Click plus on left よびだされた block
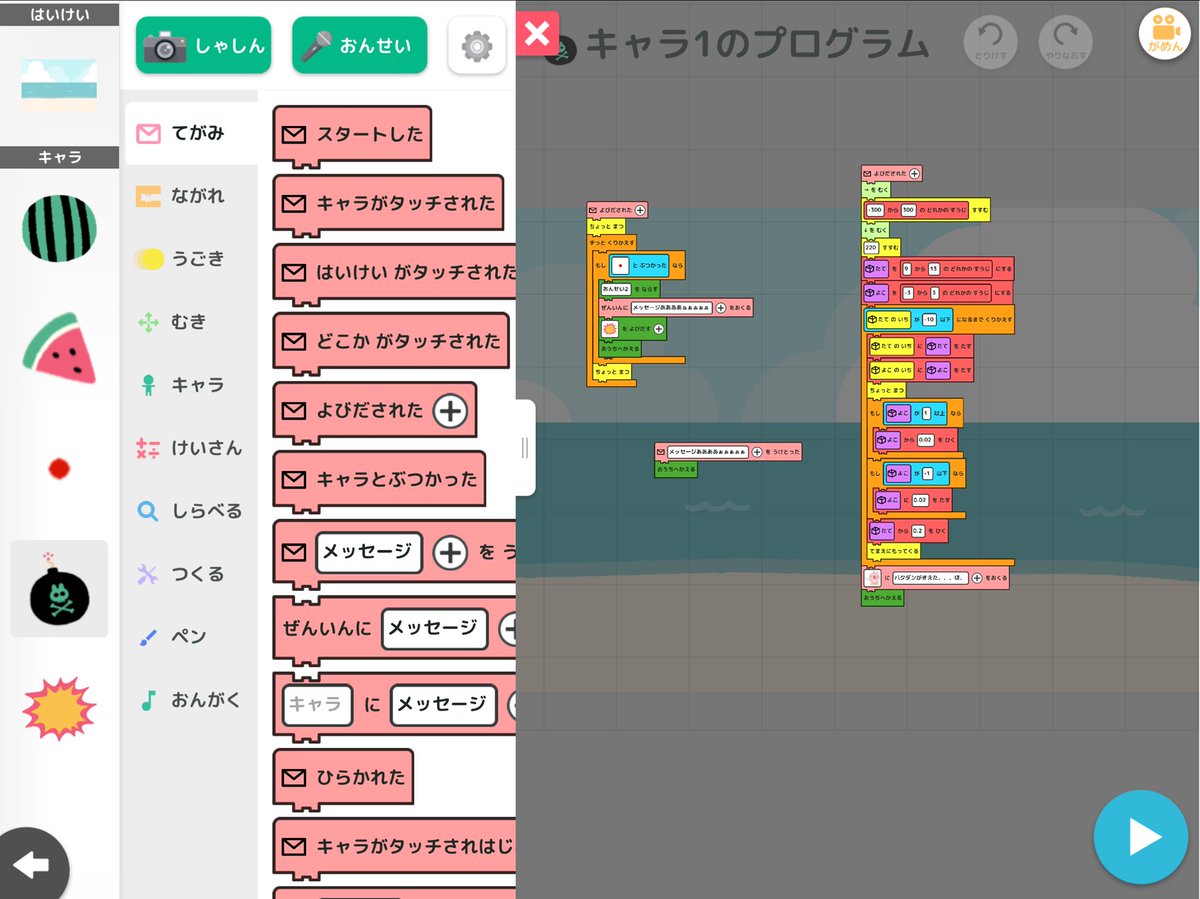Viewport: 1200px width, 899px height. click(x=640, y=210)
